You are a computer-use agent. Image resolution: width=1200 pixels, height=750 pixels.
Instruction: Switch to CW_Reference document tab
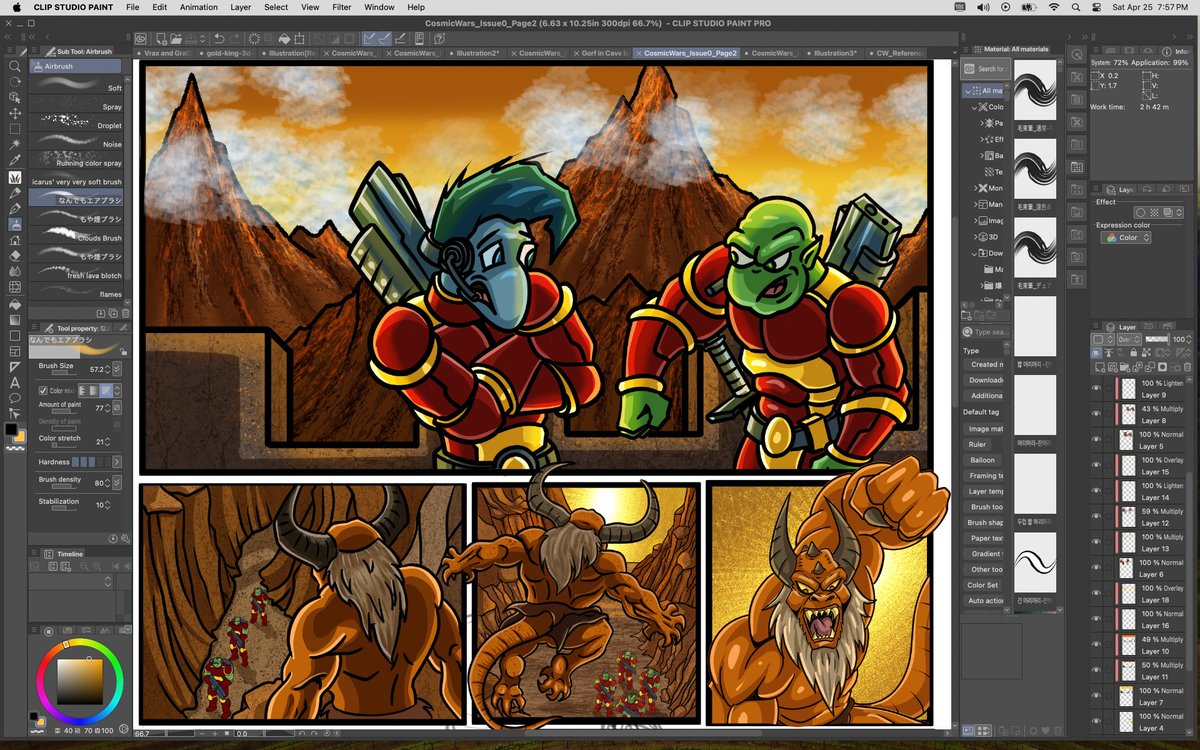pyautogui.click(x=895, y=53)
